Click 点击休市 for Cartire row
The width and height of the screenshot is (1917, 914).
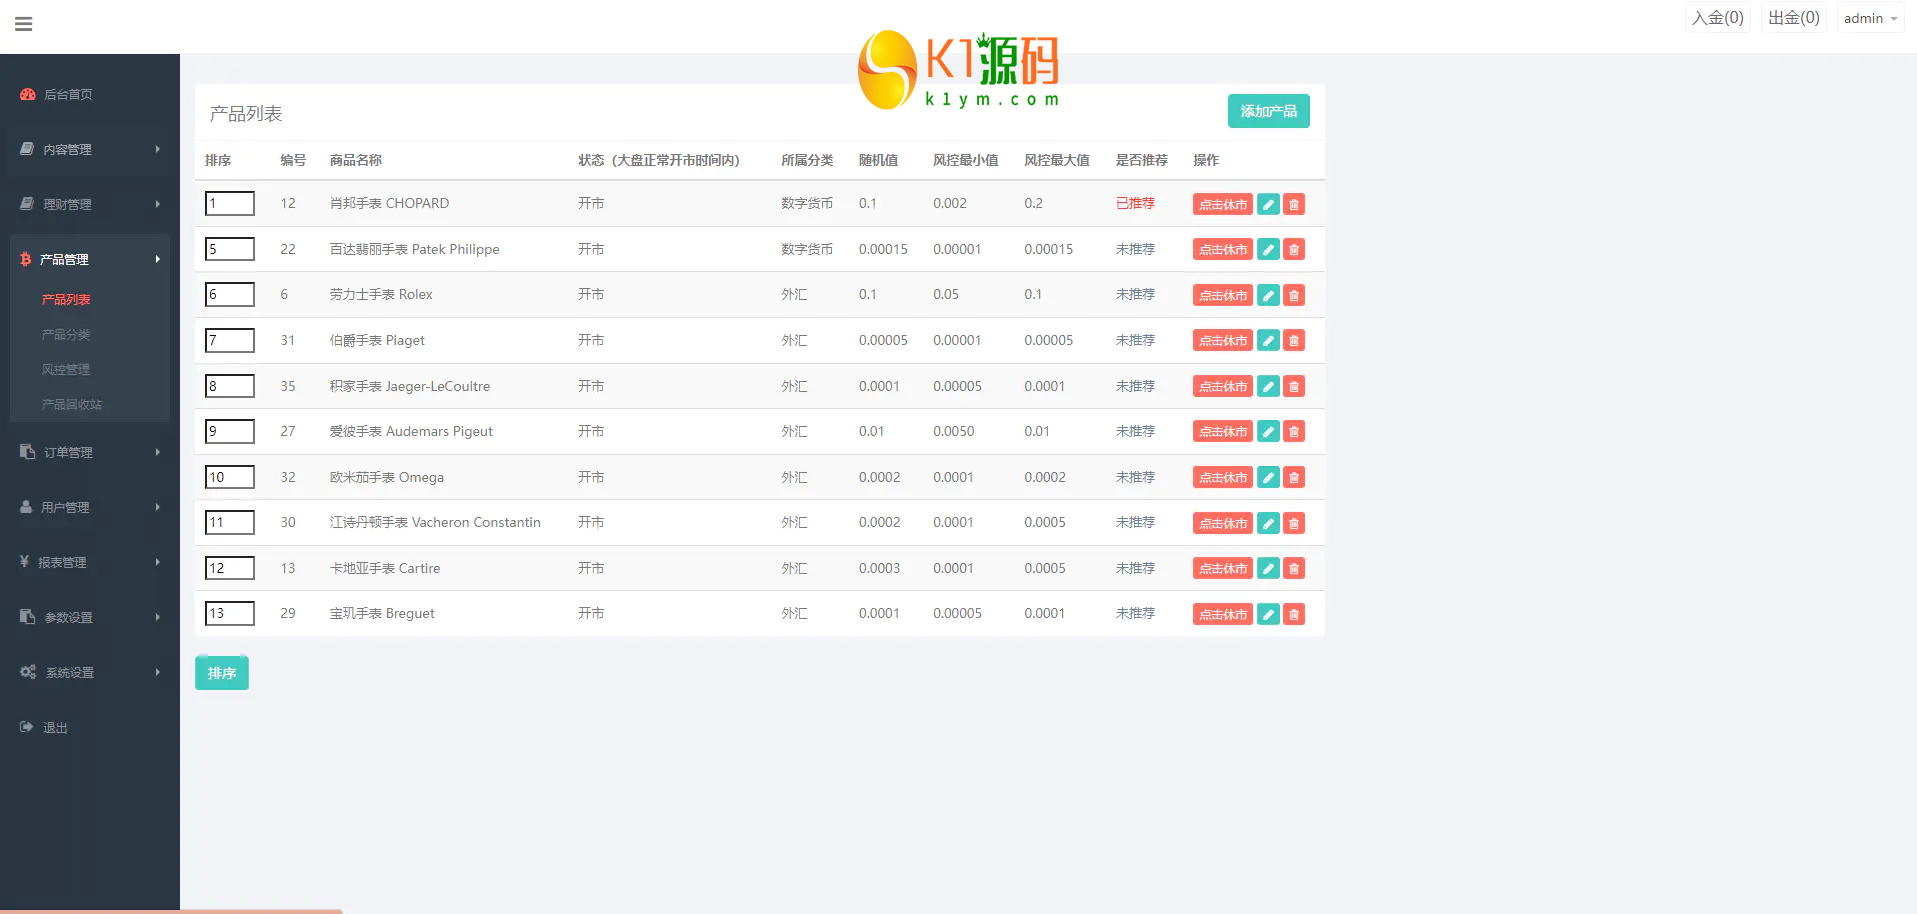(1223, 569)
